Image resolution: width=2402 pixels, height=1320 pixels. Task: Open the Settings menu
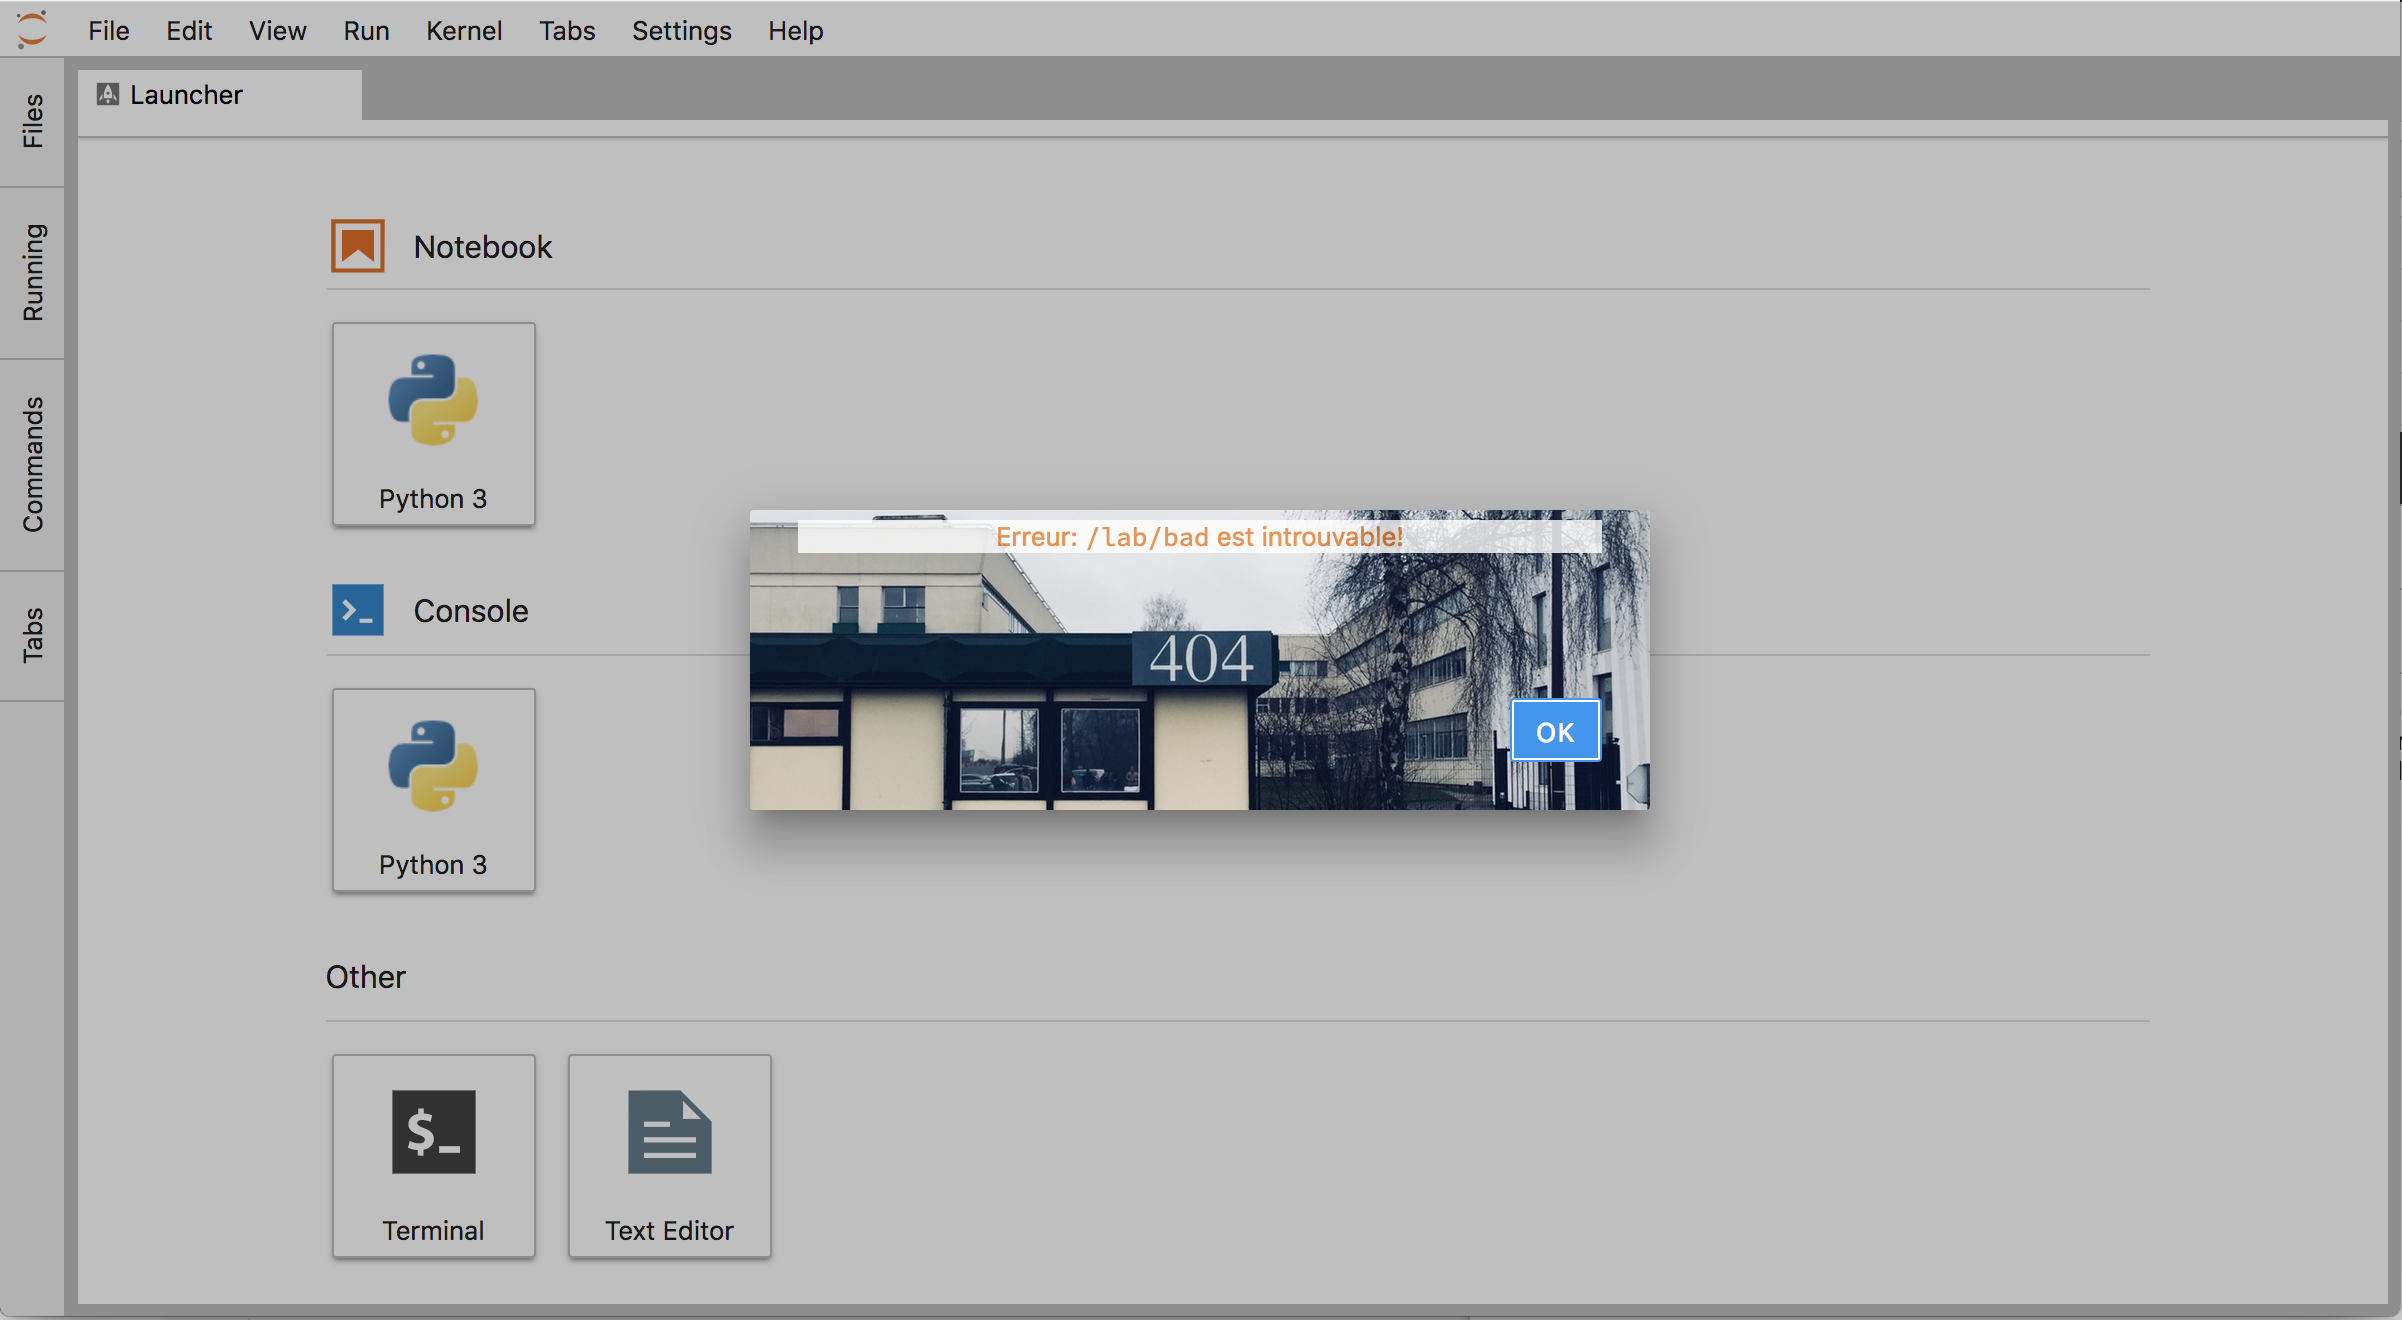(681, 30)
